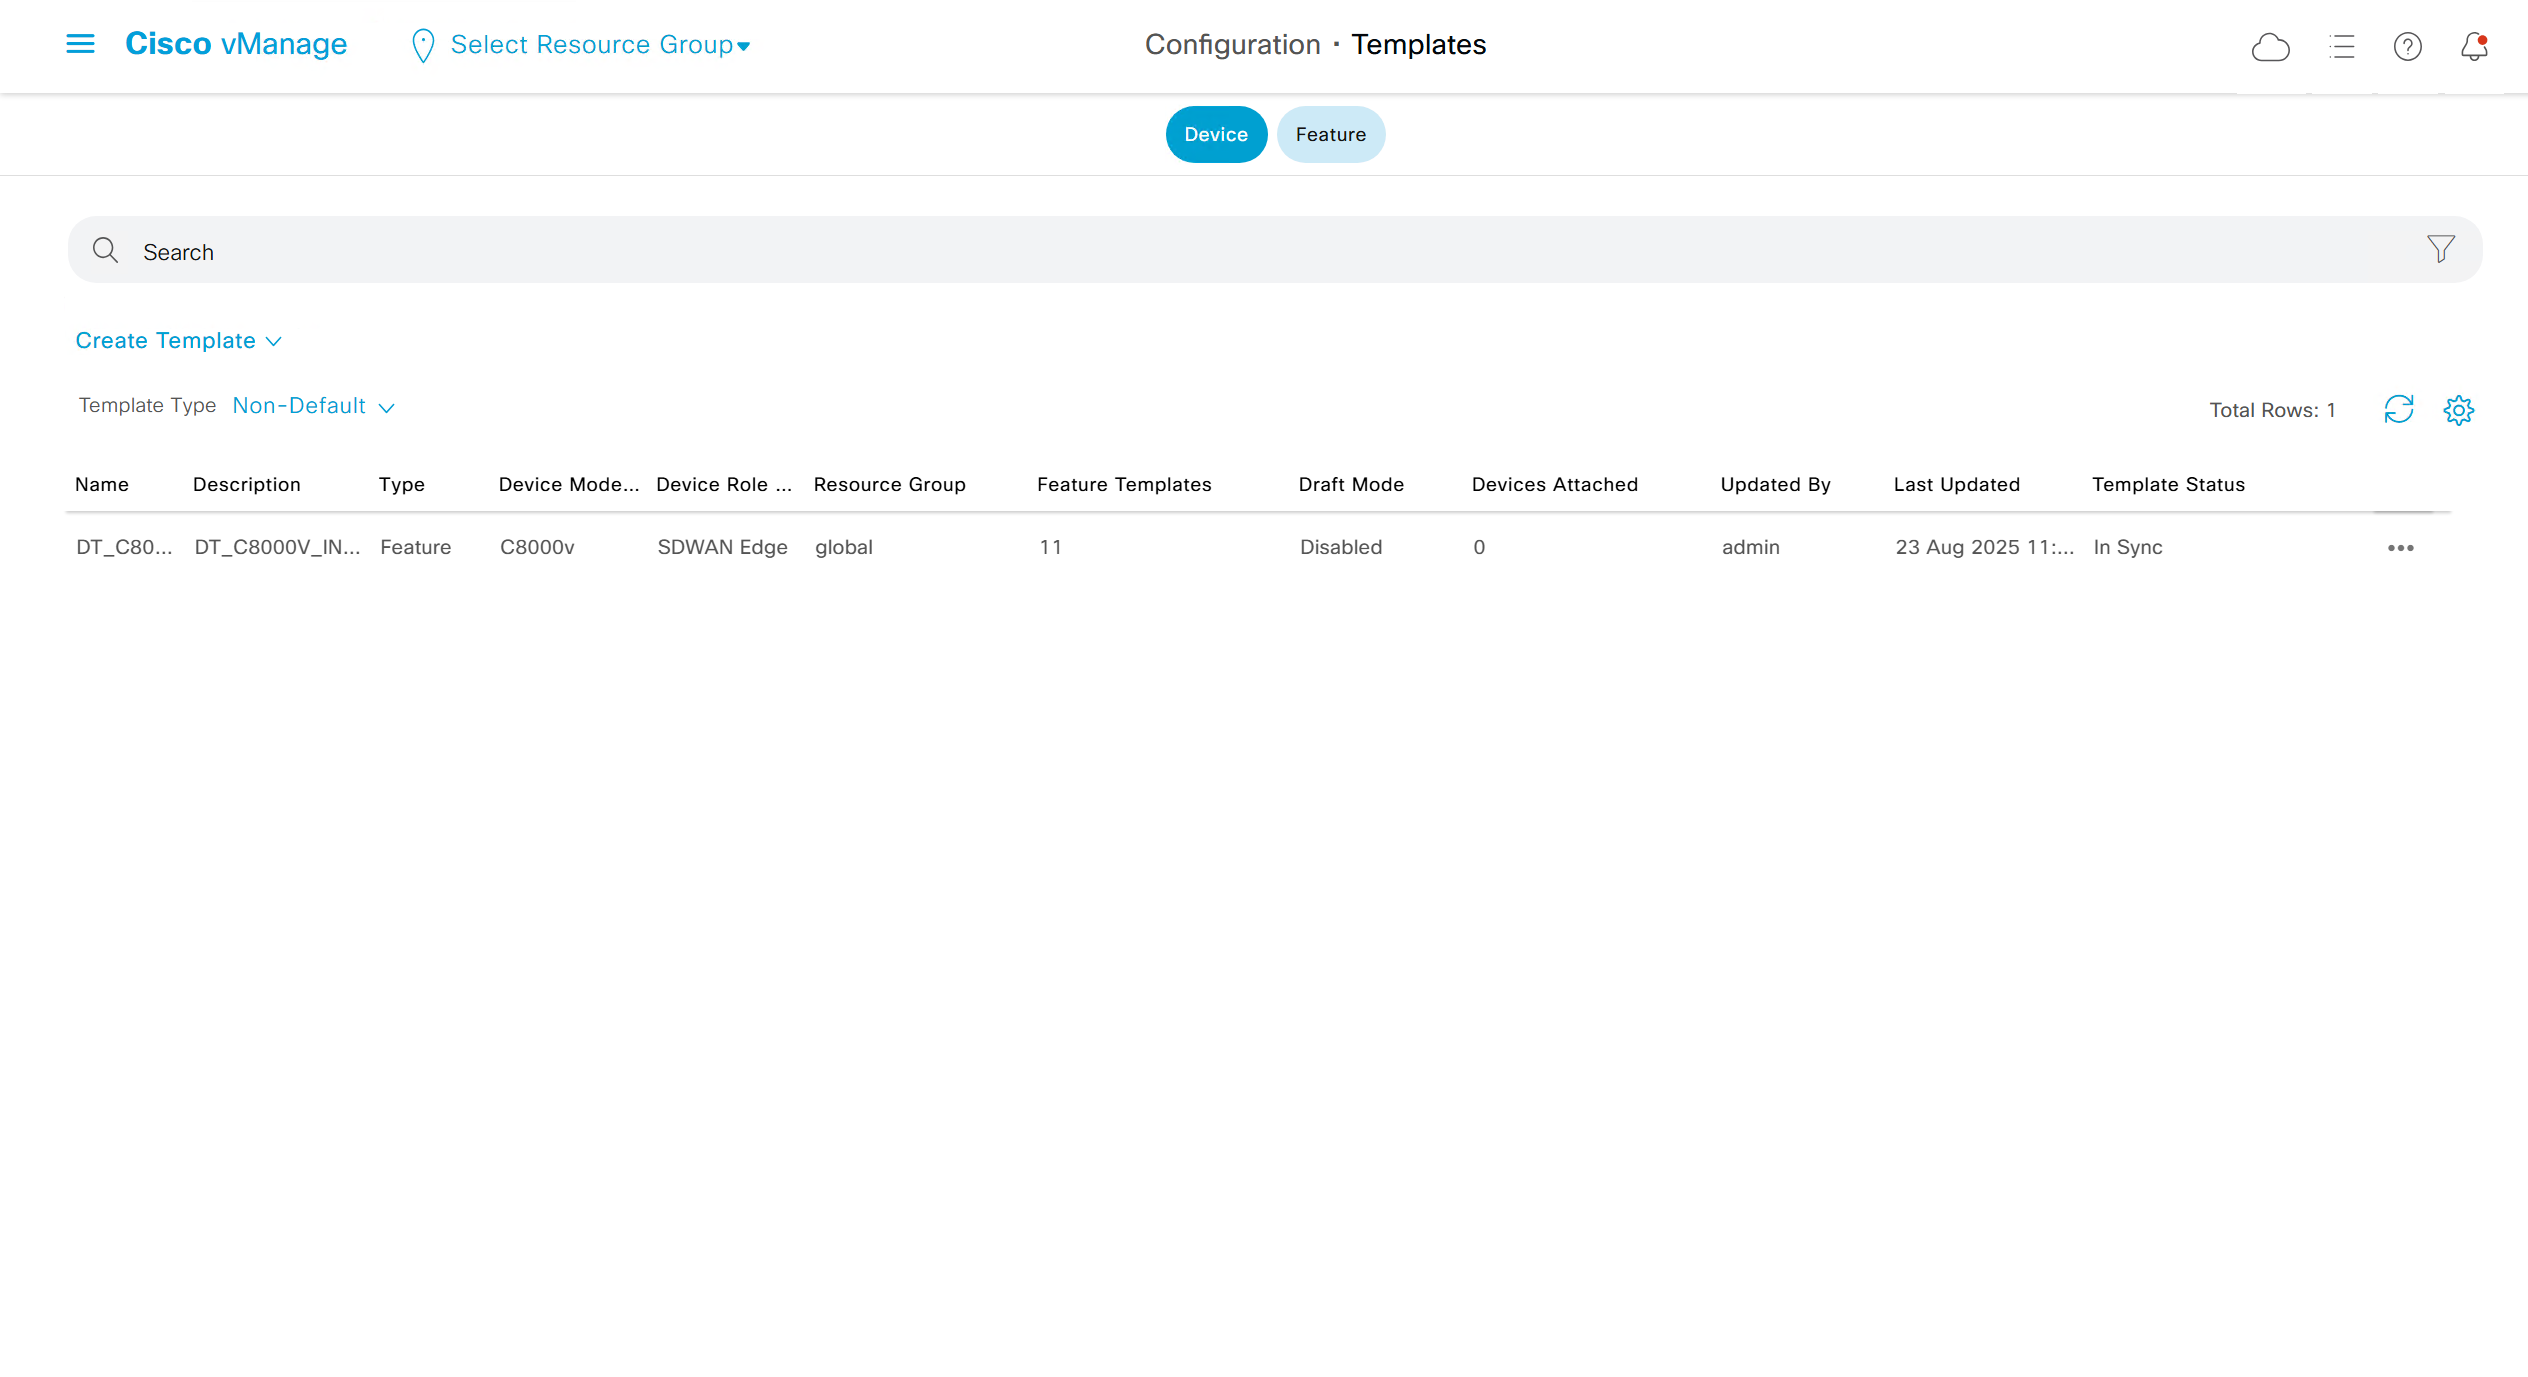
Task: Click the resource group location pin icon
Action: pos(423,46)
